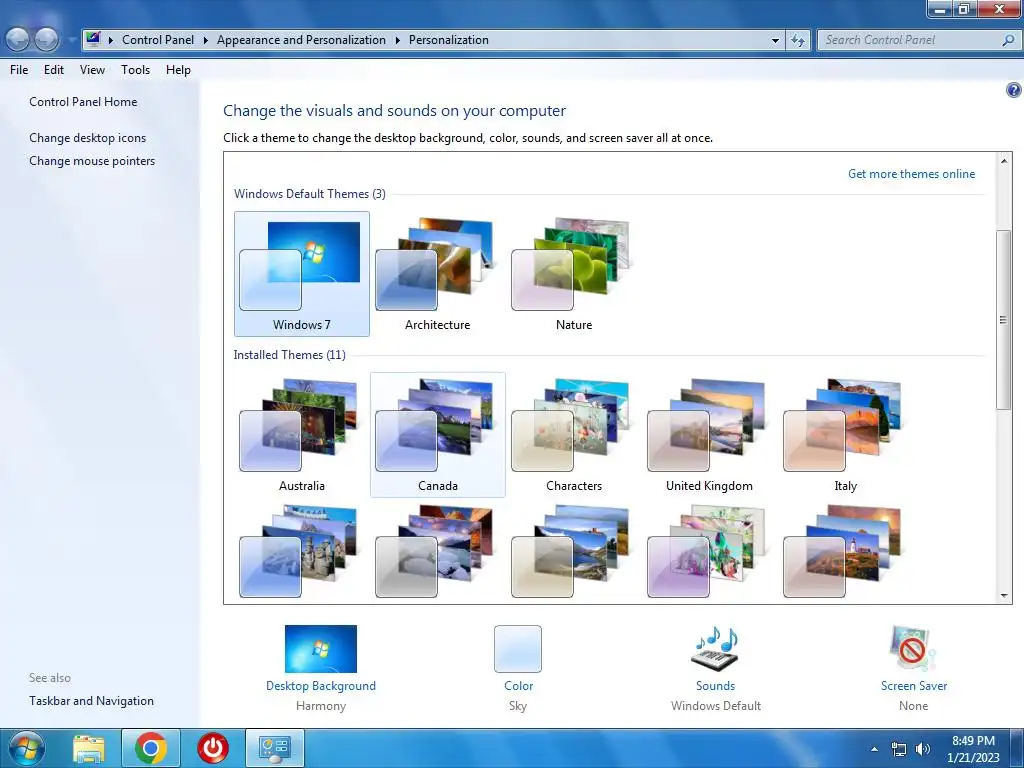Click the Control Panel taskbar button

pyautogui.click(x=274, y=748)
